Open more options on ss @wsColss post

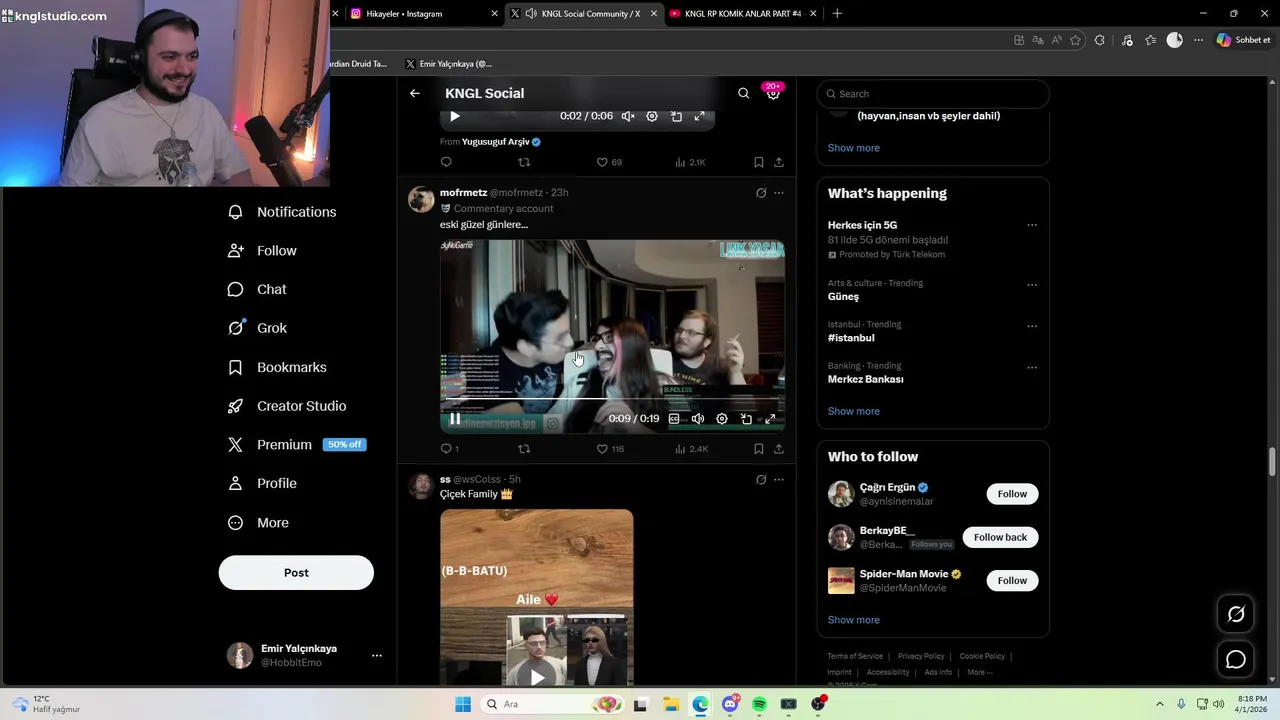(779, 480)
